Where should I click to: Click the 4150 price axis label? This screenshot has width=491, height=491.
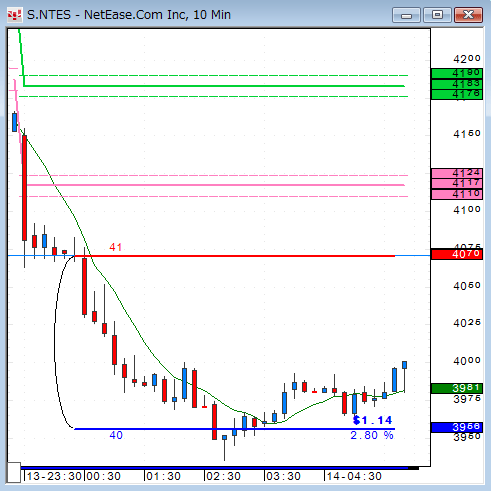click(467, 134)
